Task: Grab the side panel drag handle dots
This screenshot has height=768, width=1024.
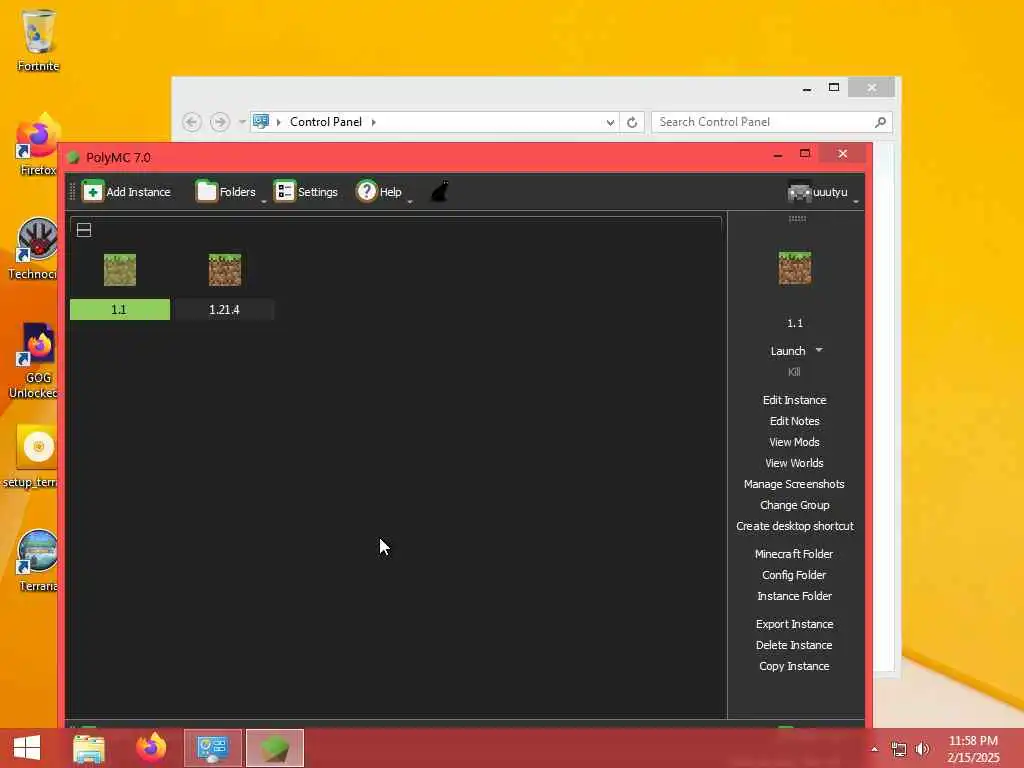Action: (797, 219)
